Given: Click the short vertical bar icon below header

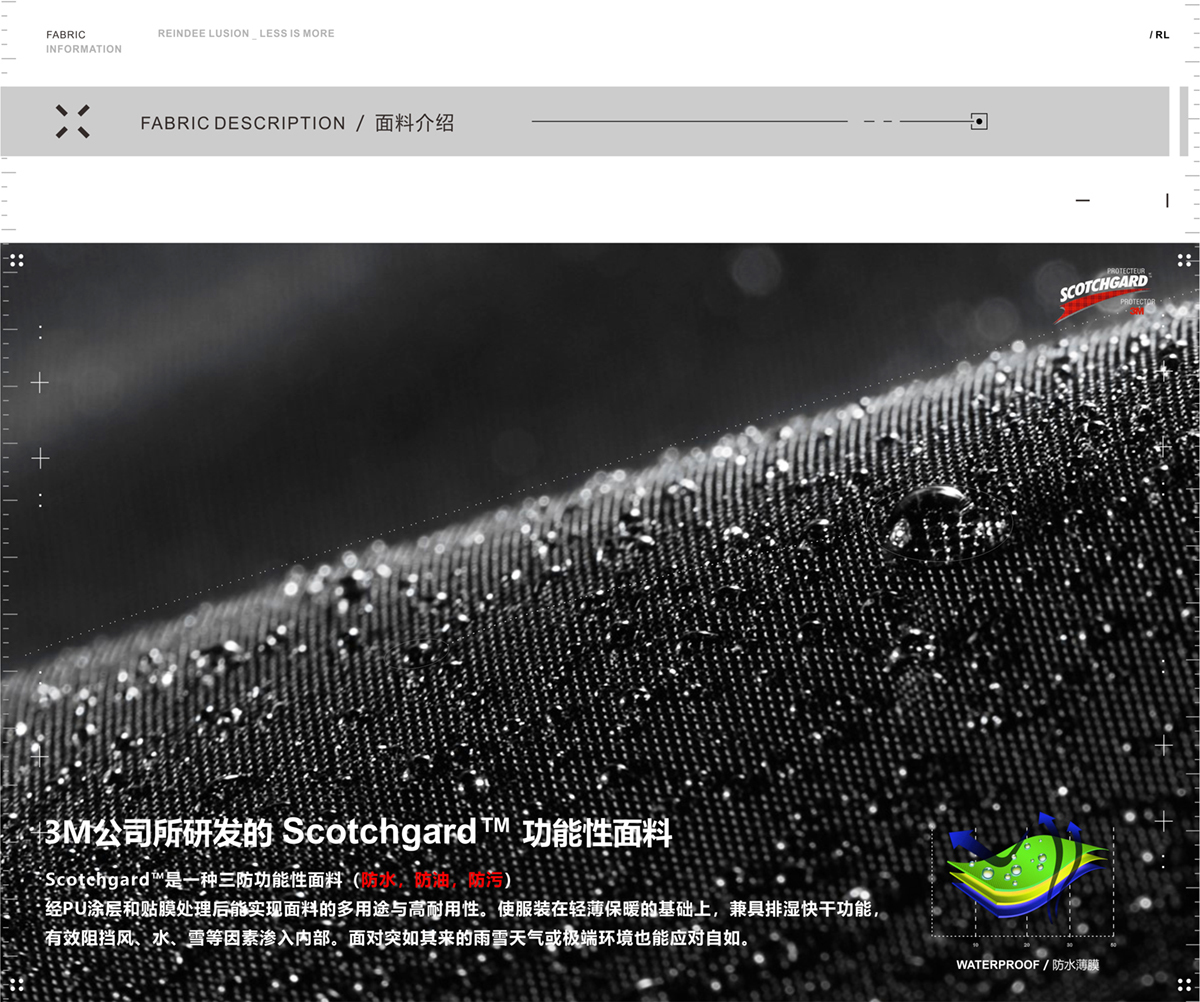Looking at the screenshot, I should (x=1167, y=201).
